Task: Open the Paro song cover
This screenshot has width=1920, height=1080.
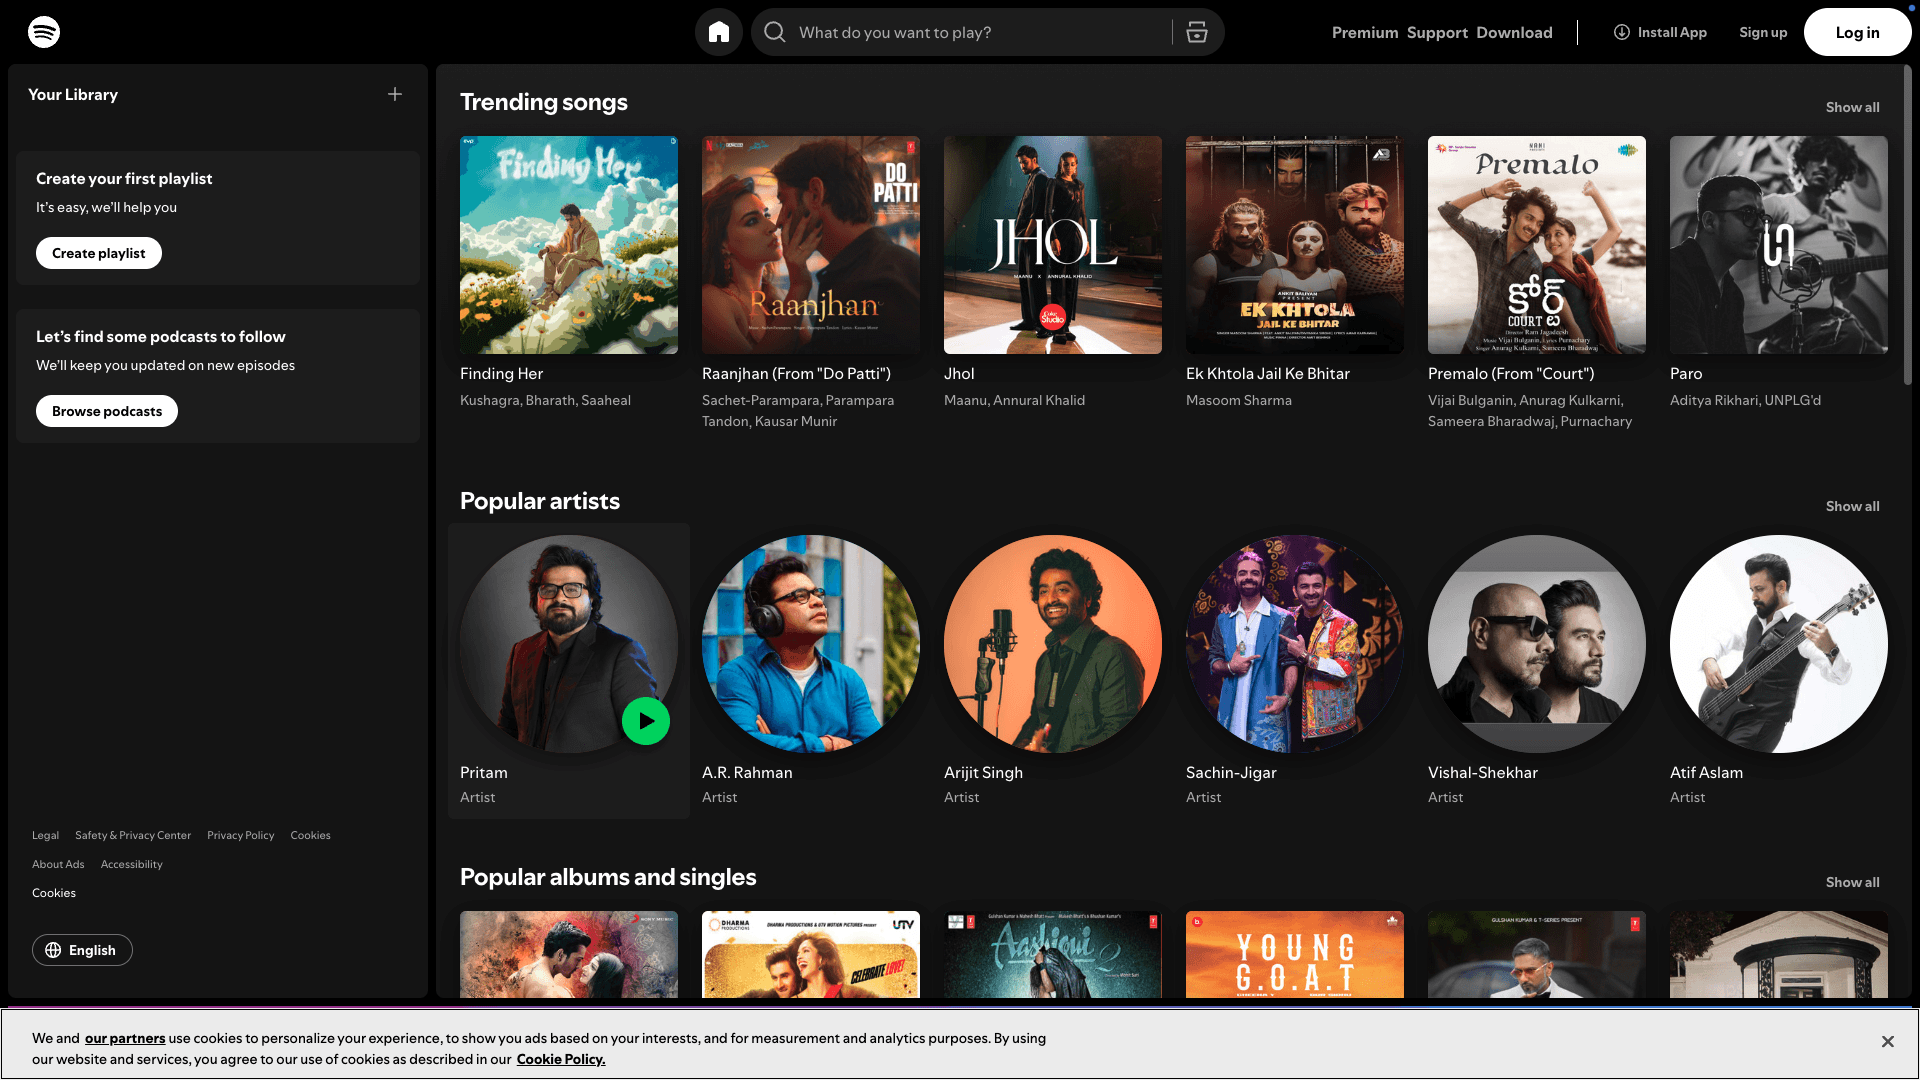Action: [x=1779, y=245]
